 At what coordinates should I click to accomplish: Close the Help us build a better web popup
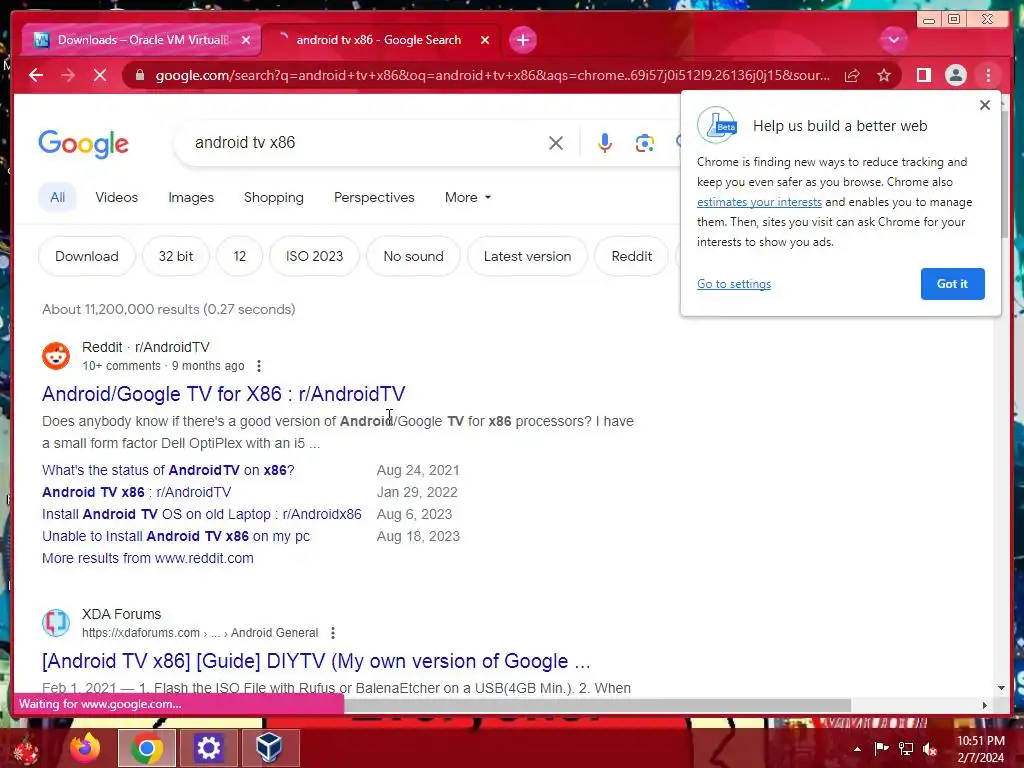985,105
